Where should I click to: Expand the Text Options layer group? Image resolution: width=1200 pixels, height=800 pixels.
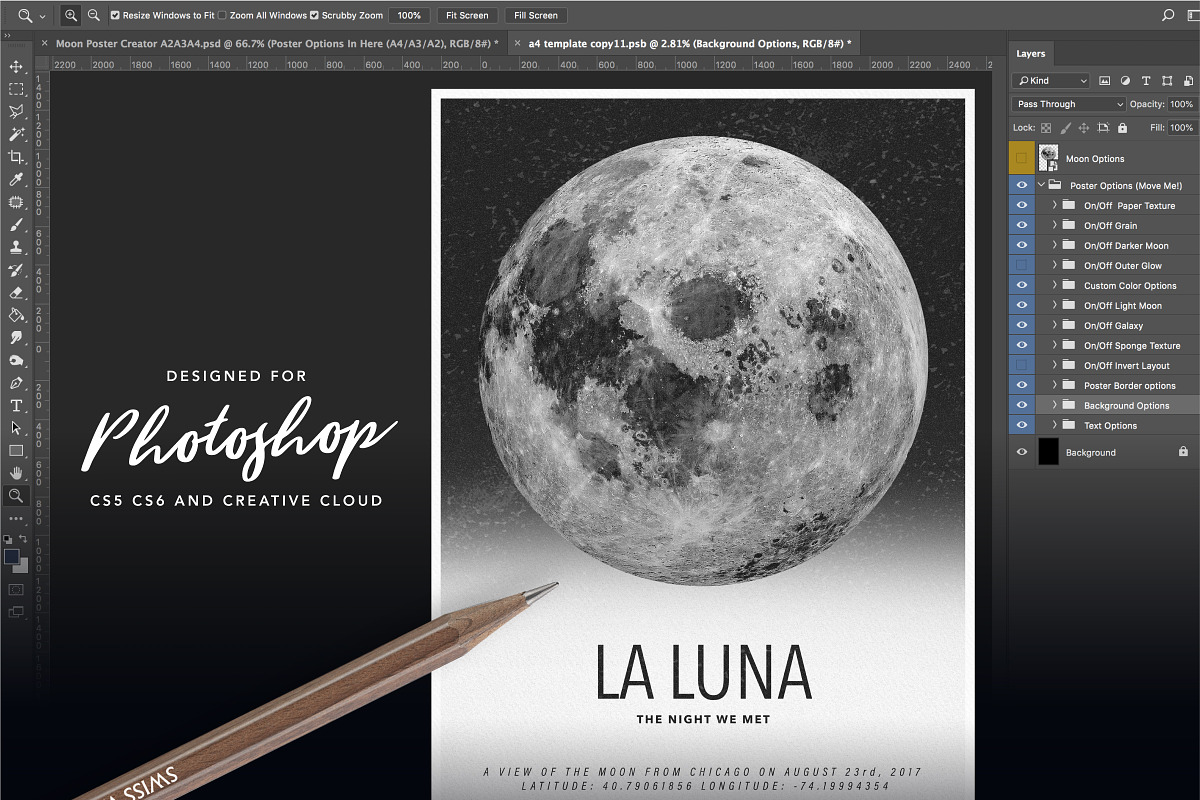tap(1054, 425)
